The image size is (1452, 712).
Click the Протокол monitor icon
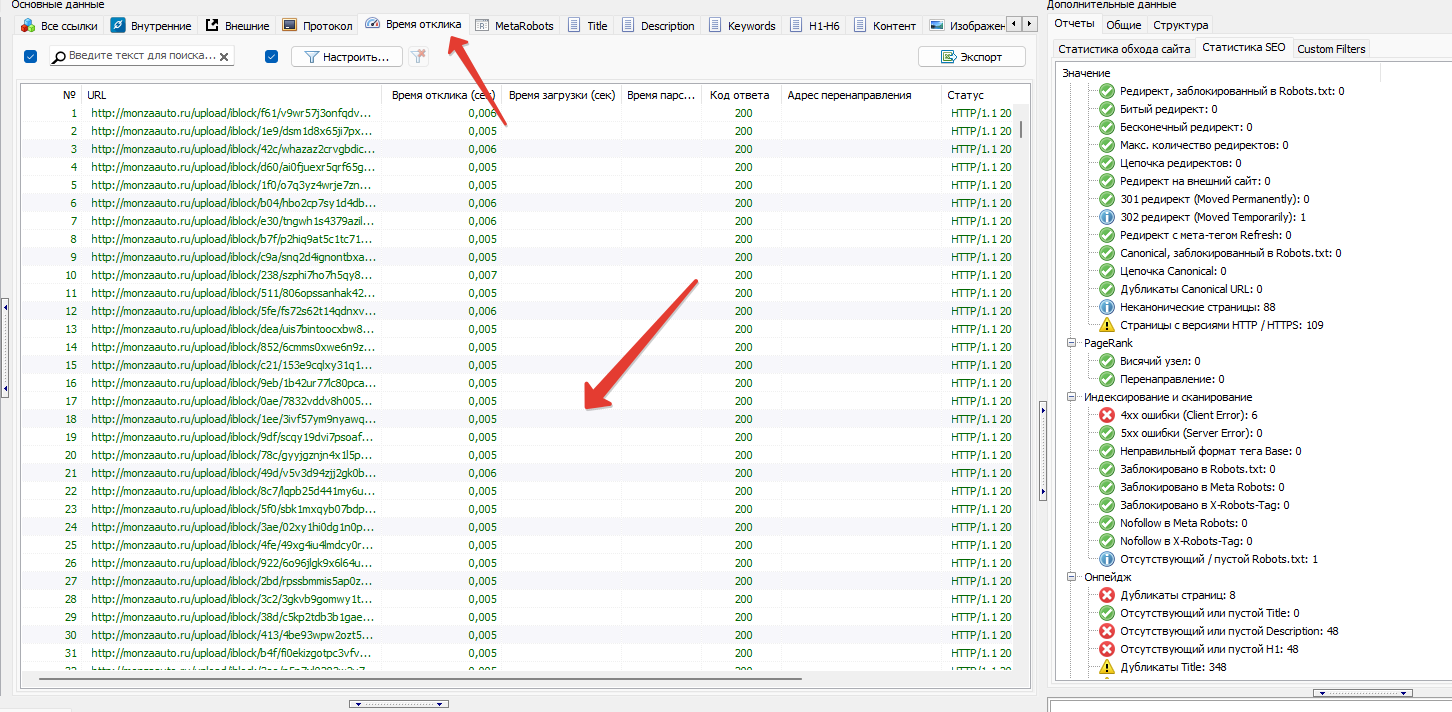coord(290,25)
